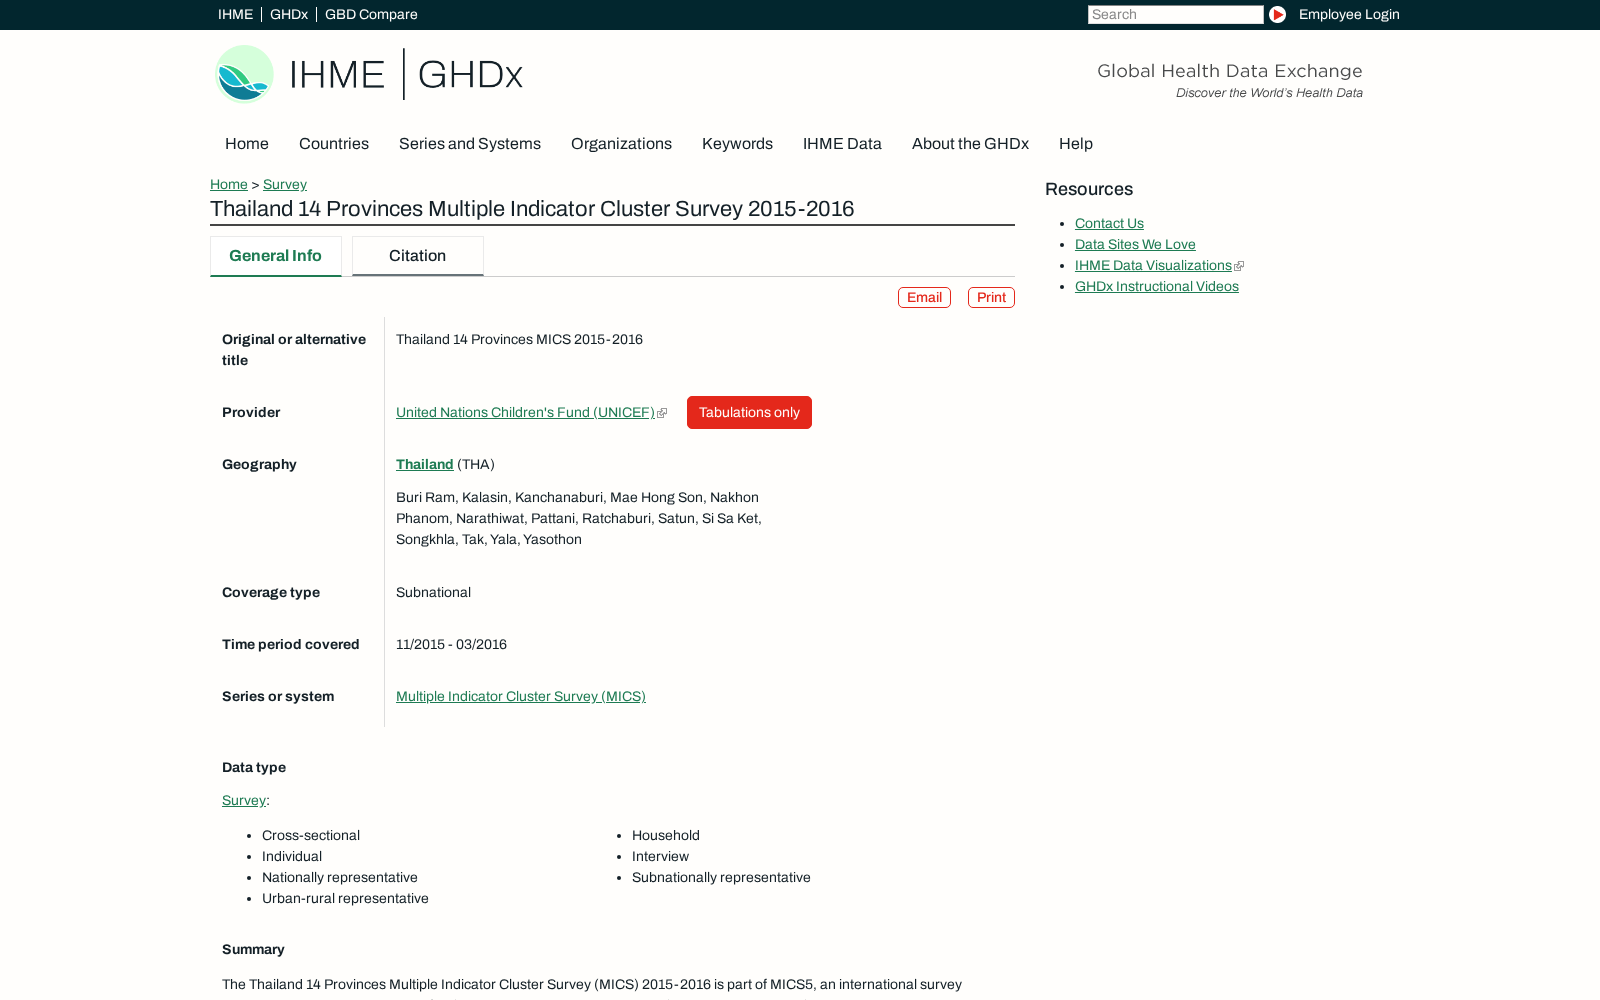Click the red search submit arrow icon

pos(1277,14)
